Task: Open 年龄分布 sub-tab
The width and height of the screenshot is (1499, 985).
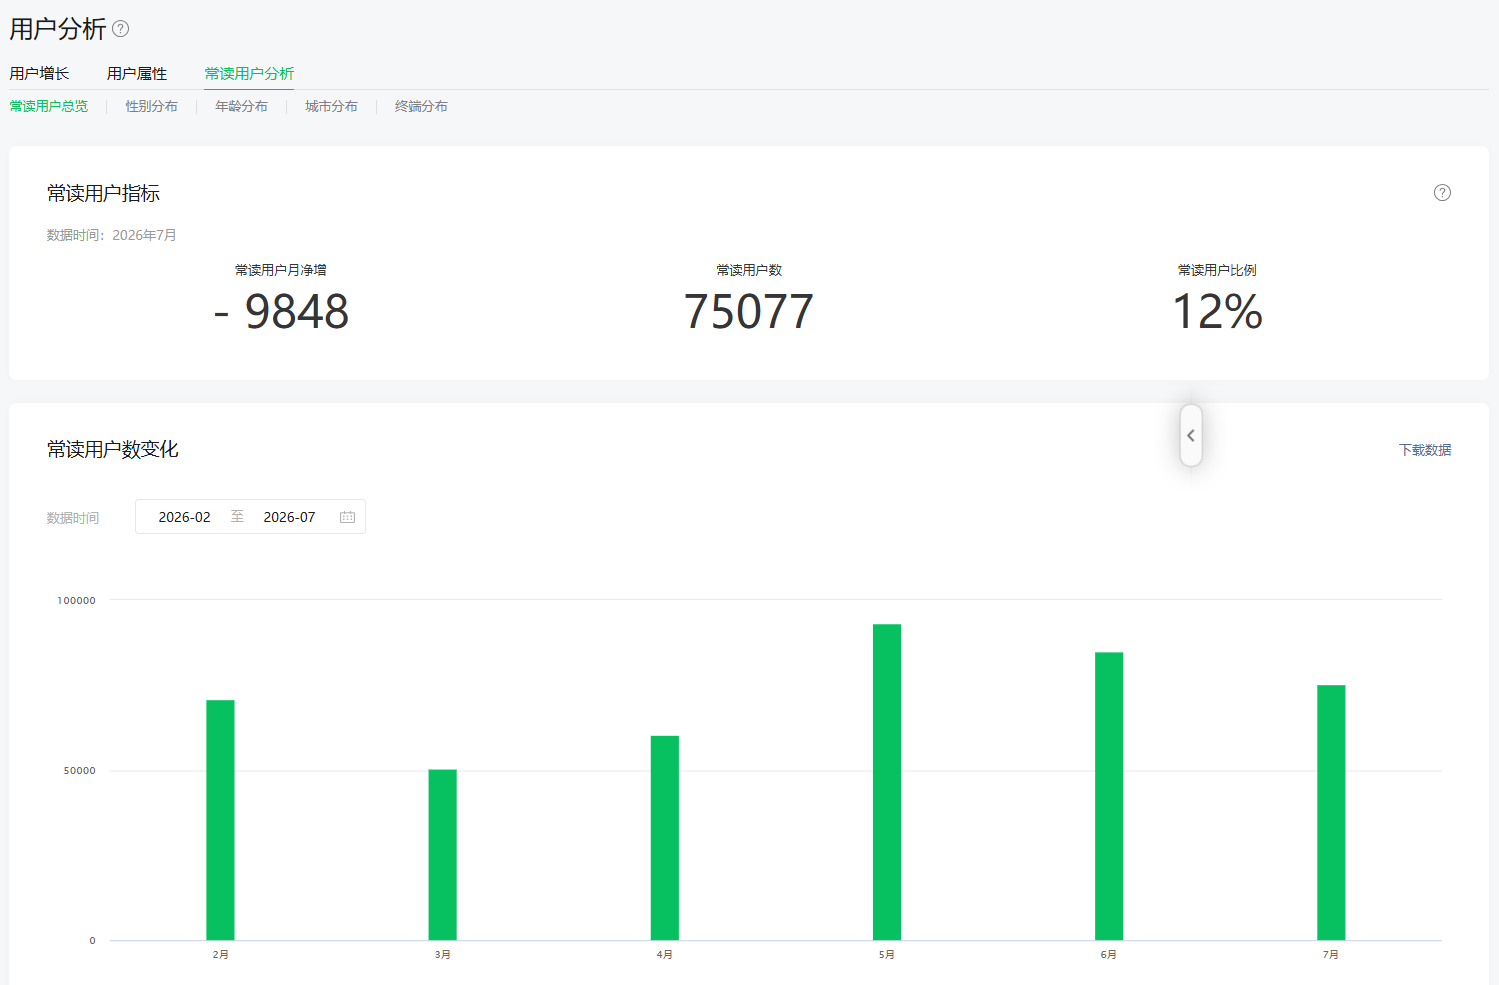Action: pyautogui.click(x=242, y=106)
